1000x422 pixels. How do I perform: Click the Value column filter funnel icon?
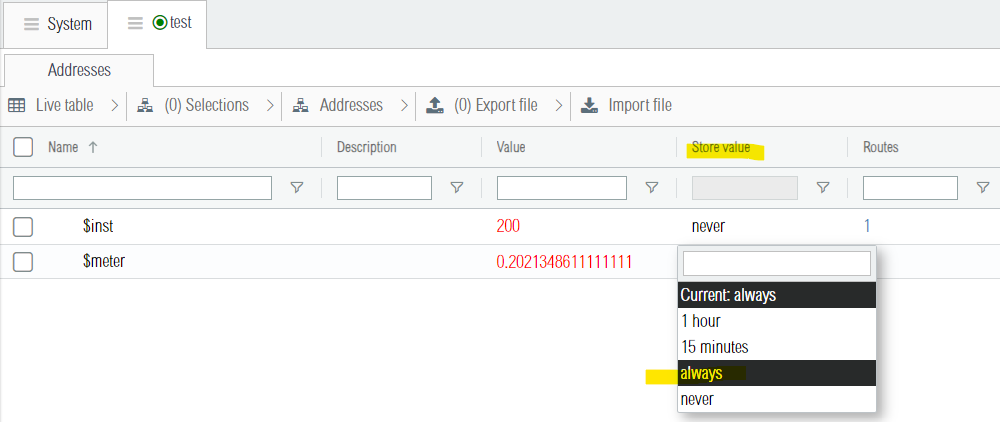tap(652, 188)
